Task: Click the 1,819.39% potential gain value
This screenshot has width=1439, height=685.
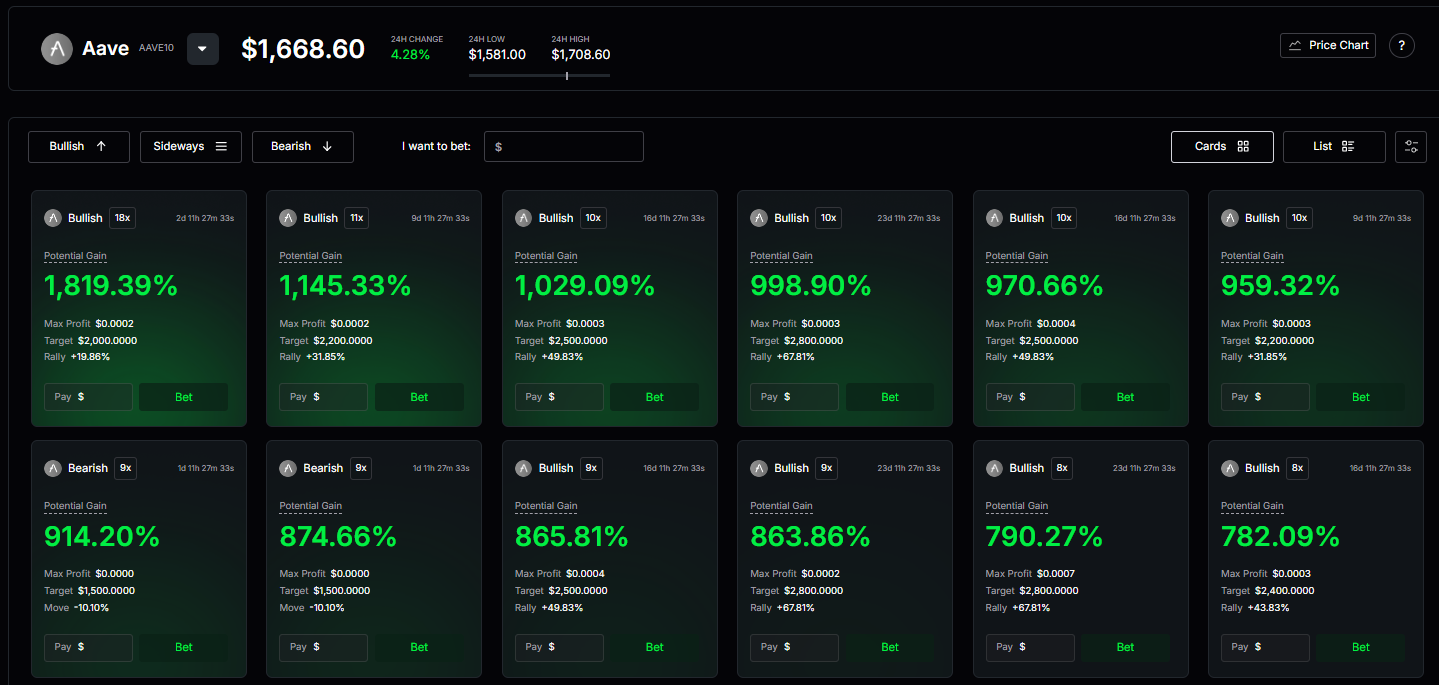Action: point(111,286)
